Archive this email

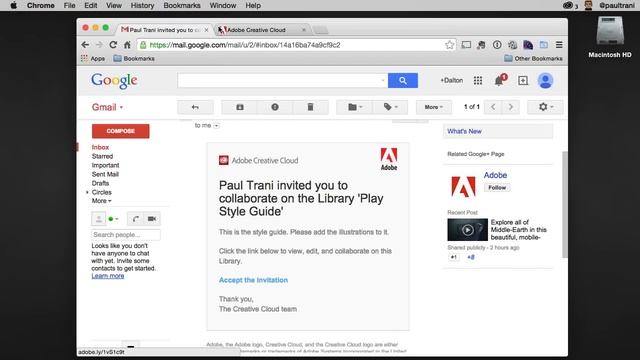(x=240, y=107)
